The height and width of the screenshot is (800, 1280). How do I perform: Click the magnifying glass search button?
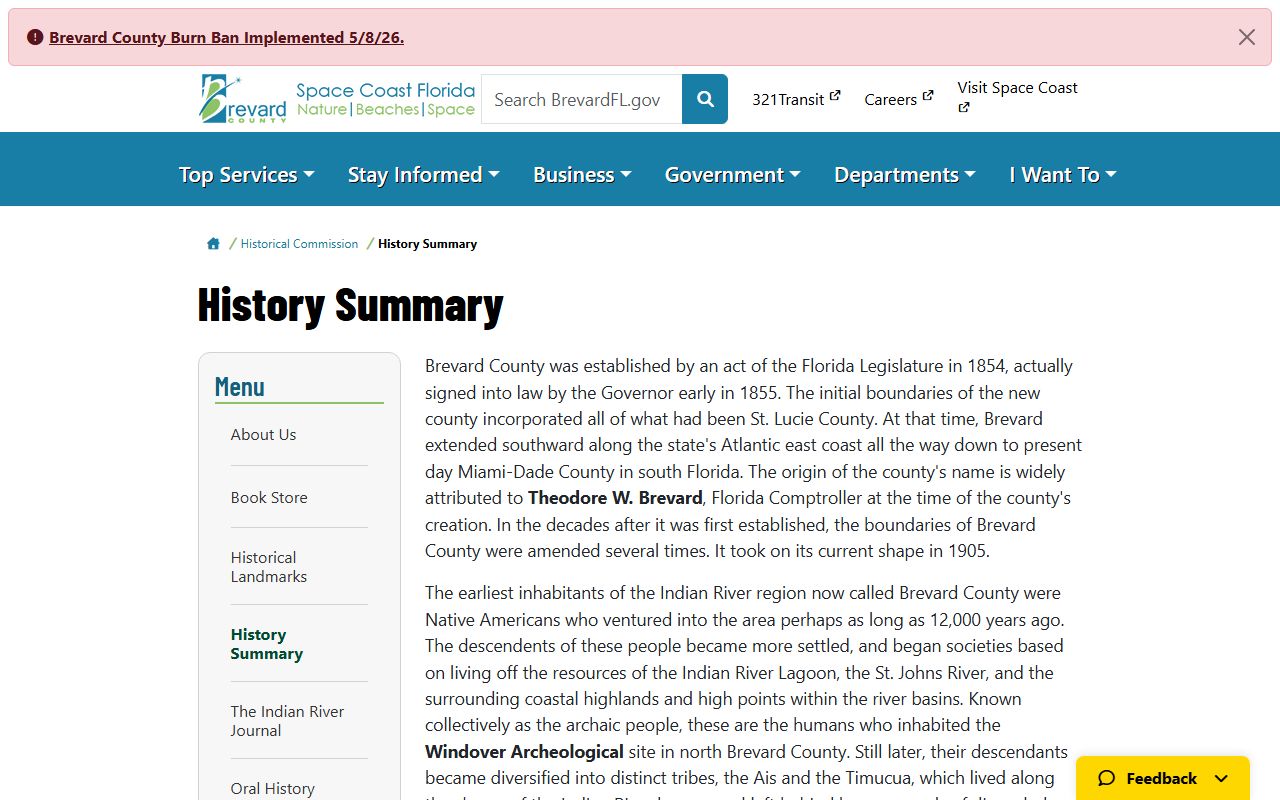pyautogui.click(x=705, y=99)
